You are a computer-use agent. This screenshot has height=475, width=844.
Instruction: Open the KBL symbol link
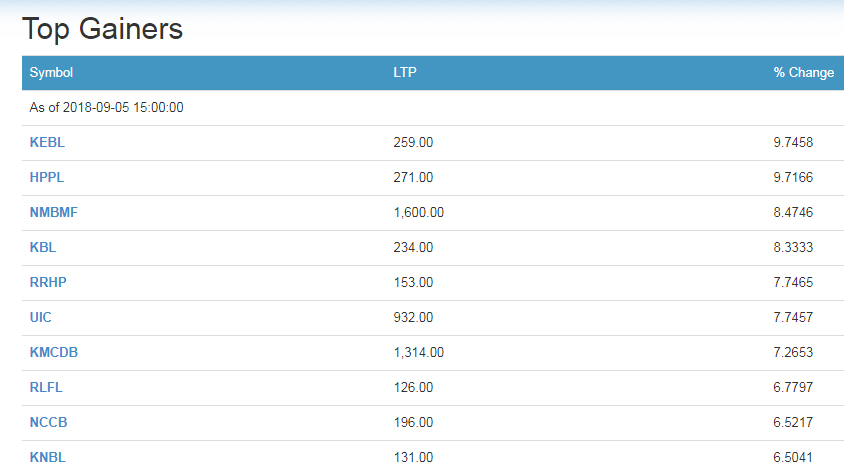click(43, 248)
